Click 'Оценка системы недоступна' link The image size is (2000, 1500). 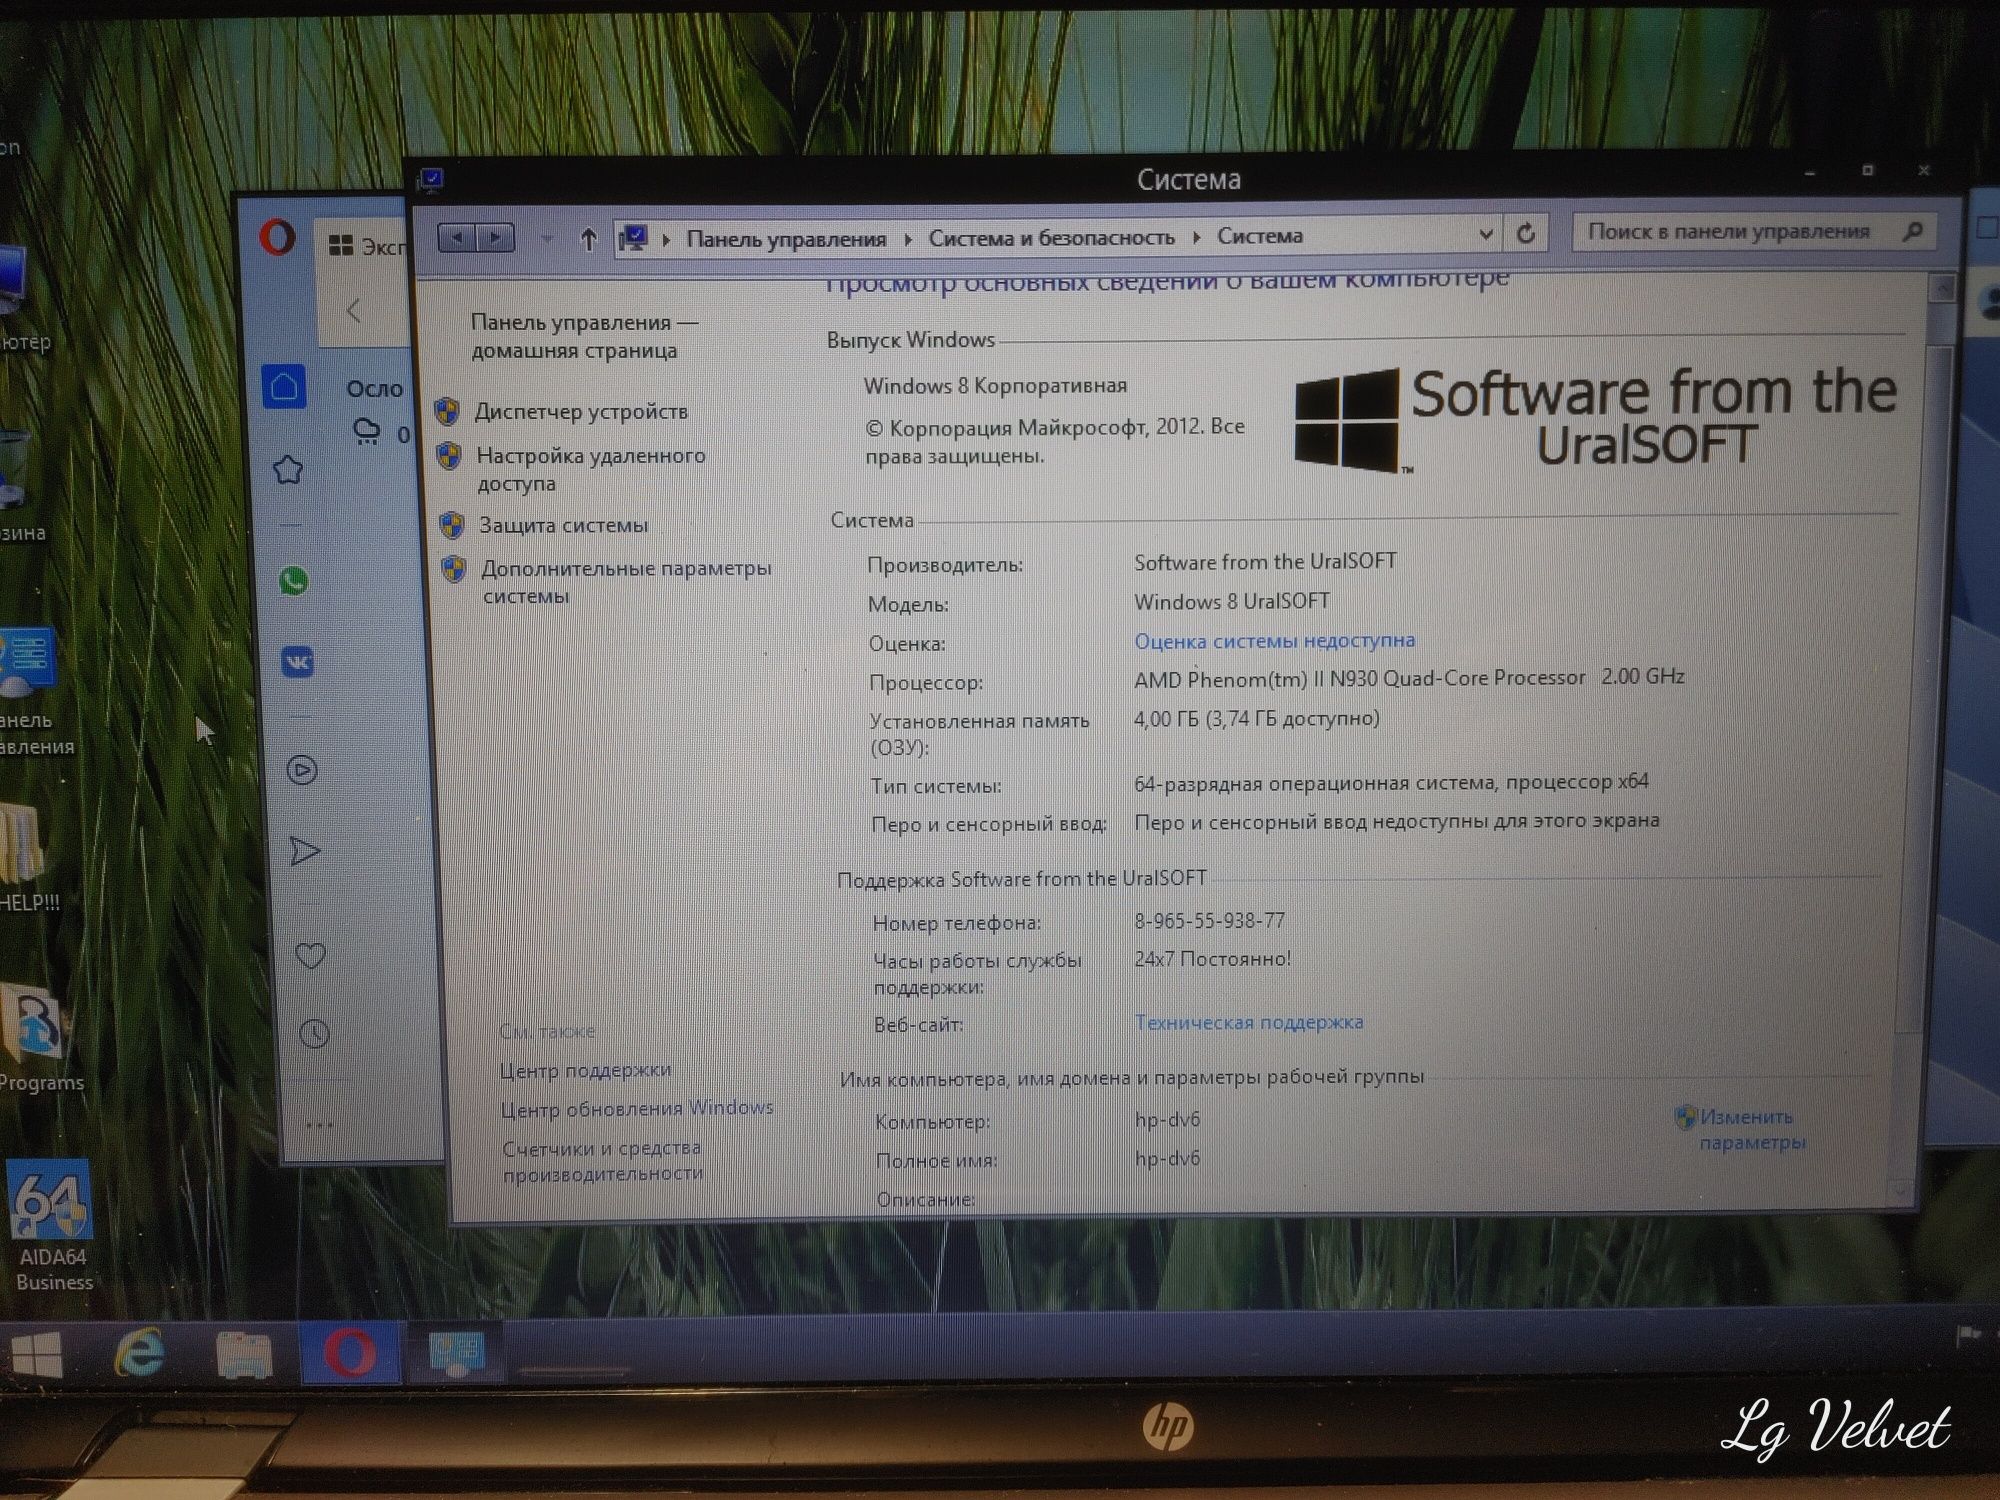1274,641
